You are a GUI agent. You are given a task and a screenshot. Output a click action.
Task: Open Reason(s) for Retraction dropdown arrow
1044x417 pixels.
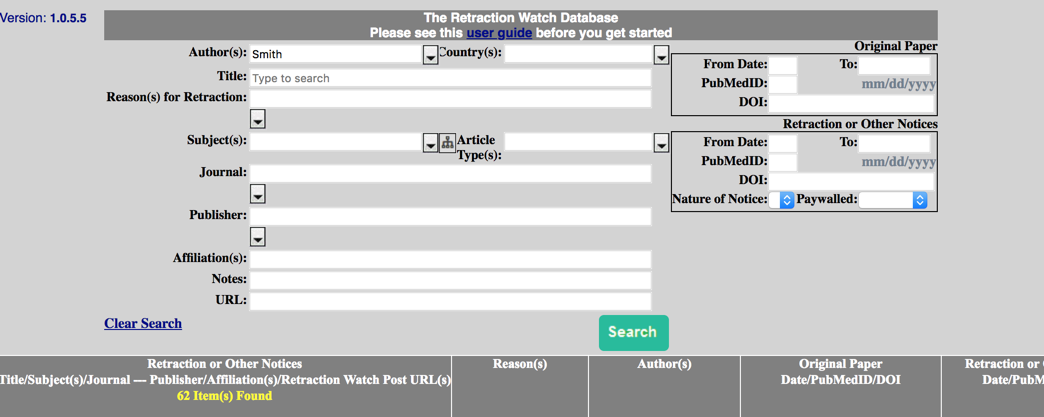tap(257, 120)
